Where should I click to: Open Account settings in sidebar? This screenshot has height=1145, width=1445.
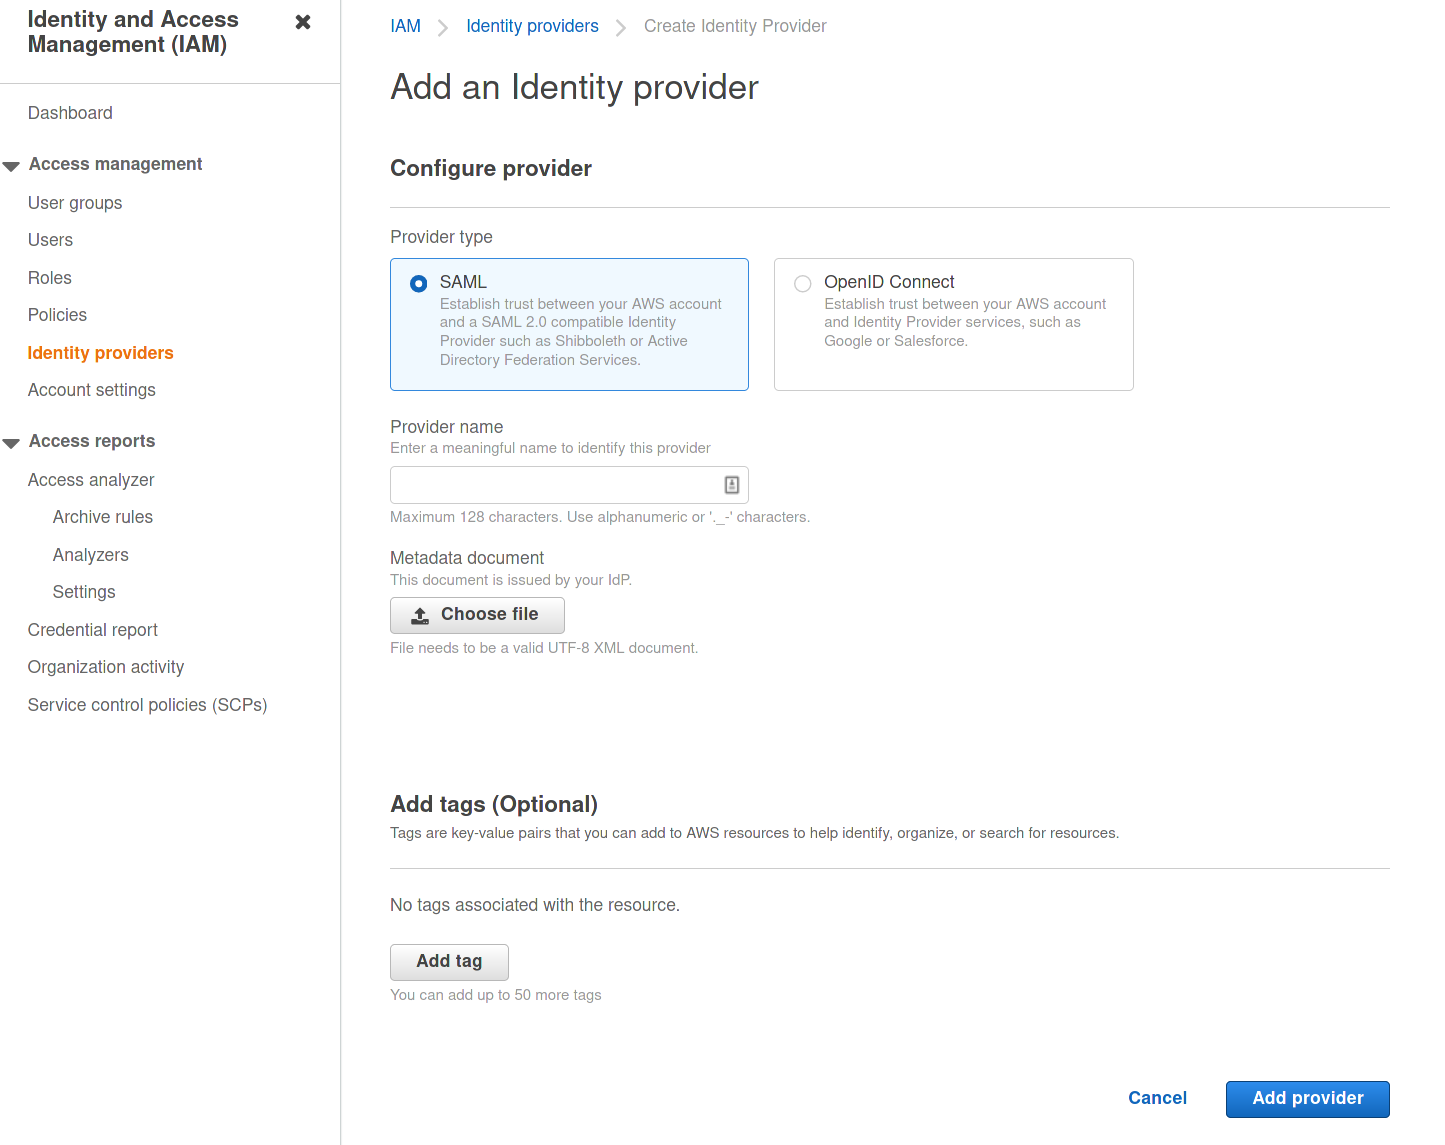point(92,390)
